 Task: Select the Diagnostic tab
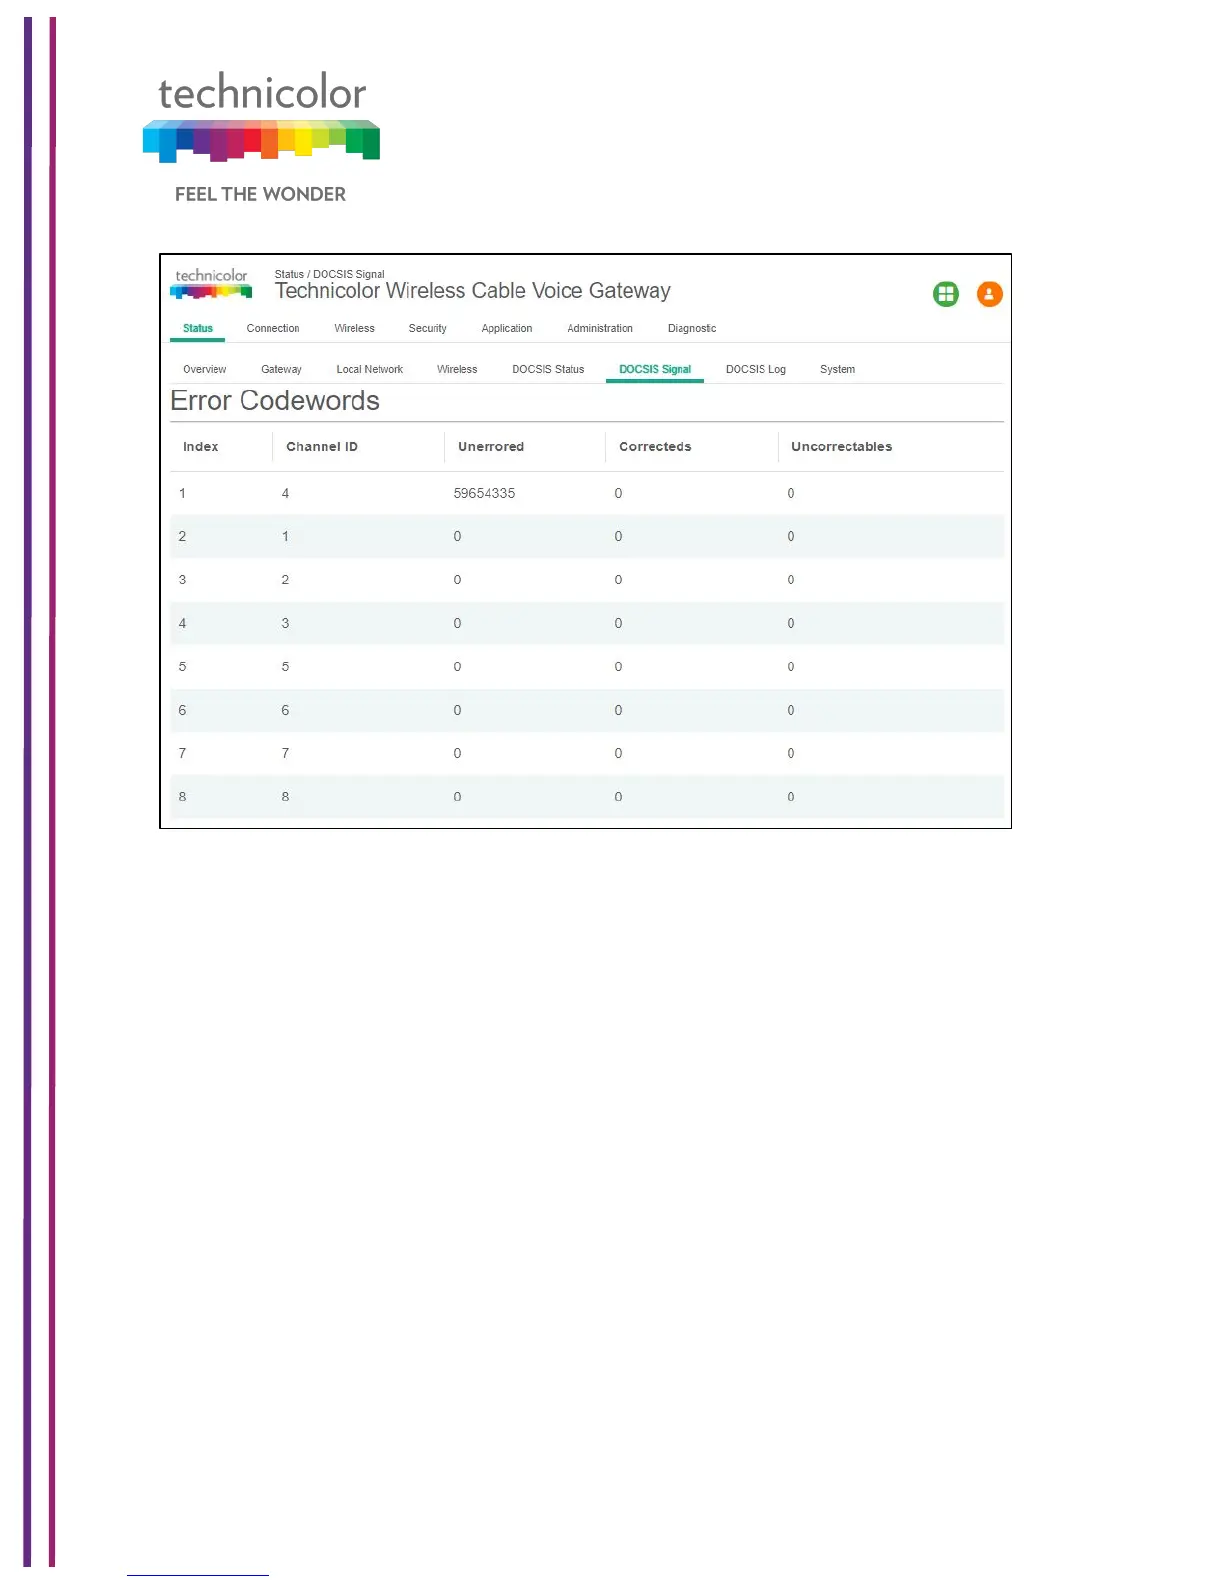coord(692,328)
